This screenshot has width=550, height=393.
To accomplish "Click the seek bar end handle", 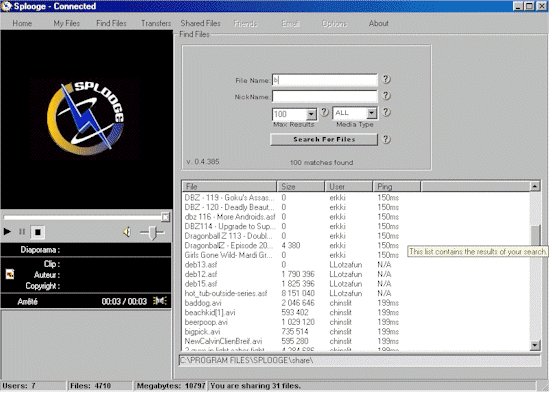I will (x=166, y=217).
